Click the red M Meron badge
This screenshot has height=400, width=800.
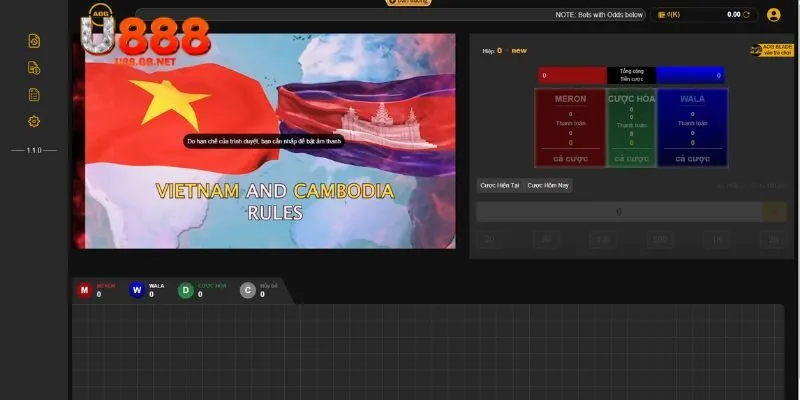(x=84, y=291)
